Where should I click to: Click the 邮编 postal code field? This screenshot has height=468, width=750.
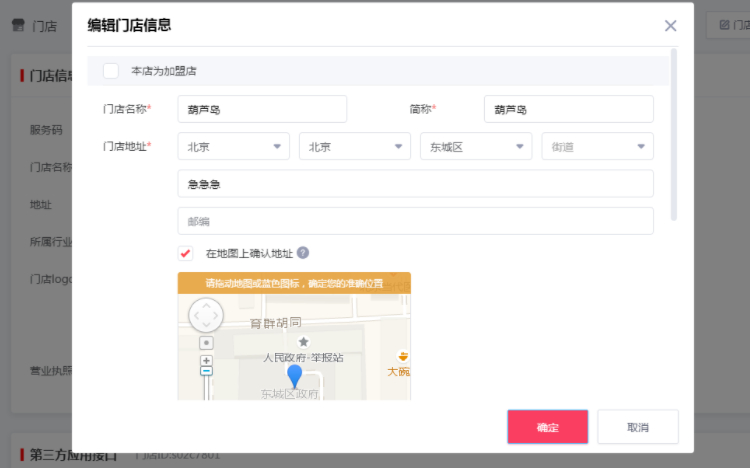point(415,221)
